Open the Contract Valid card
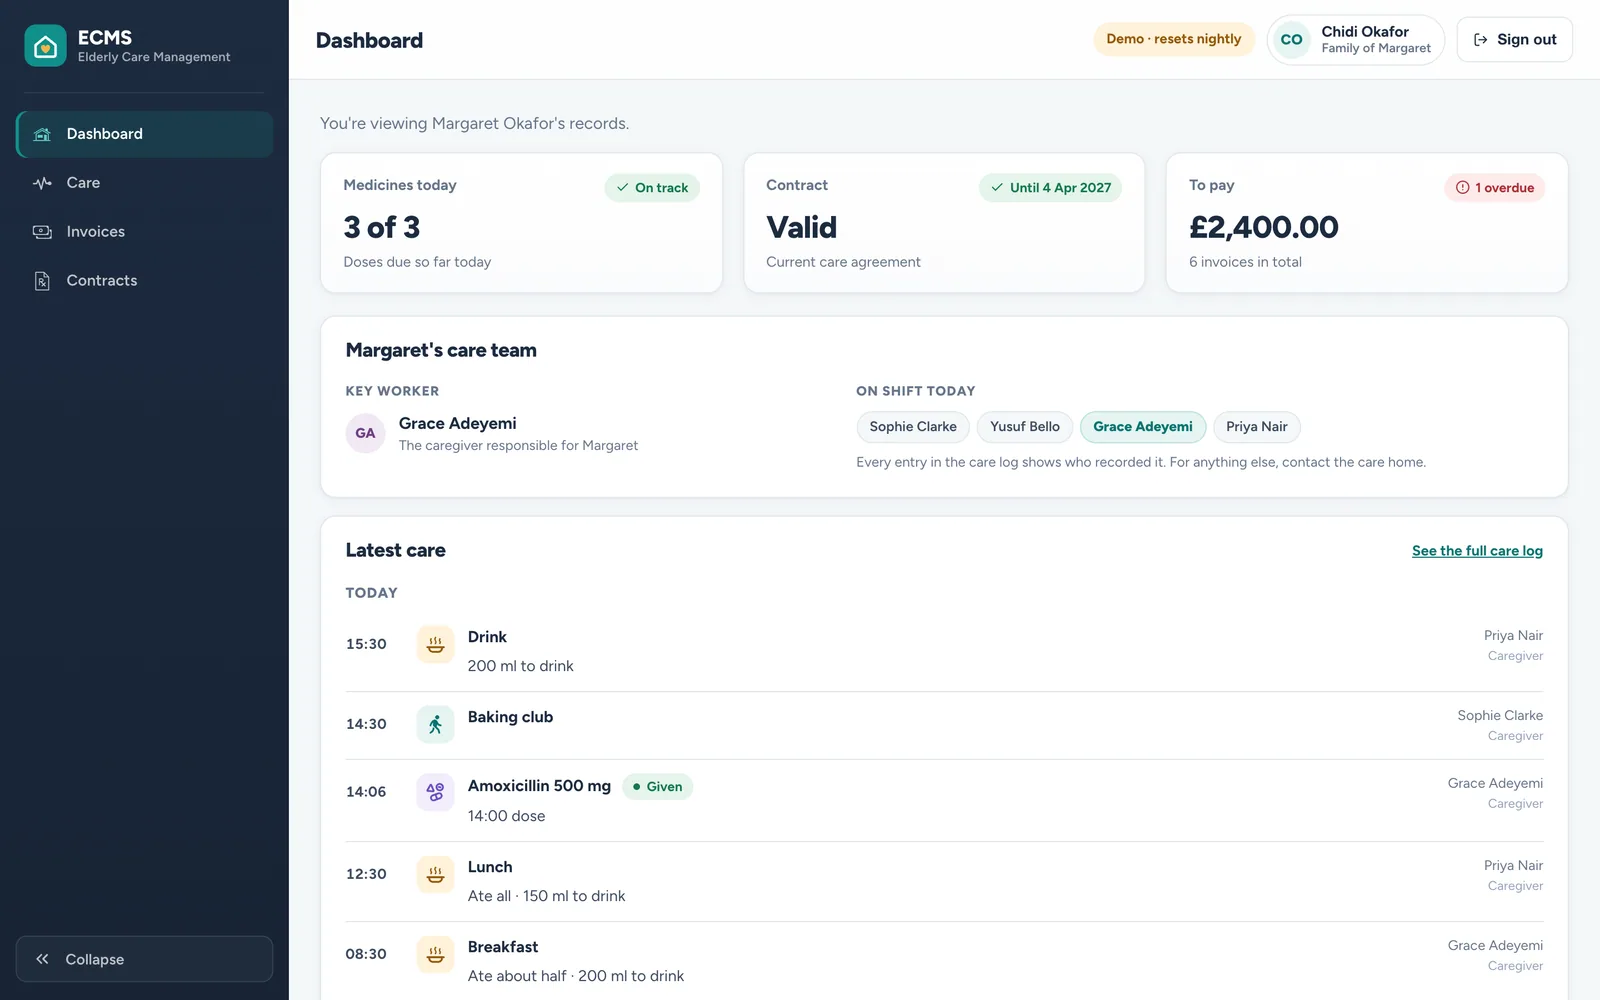The height and width of the screenshot is (1000, 1600). (944, 223)
